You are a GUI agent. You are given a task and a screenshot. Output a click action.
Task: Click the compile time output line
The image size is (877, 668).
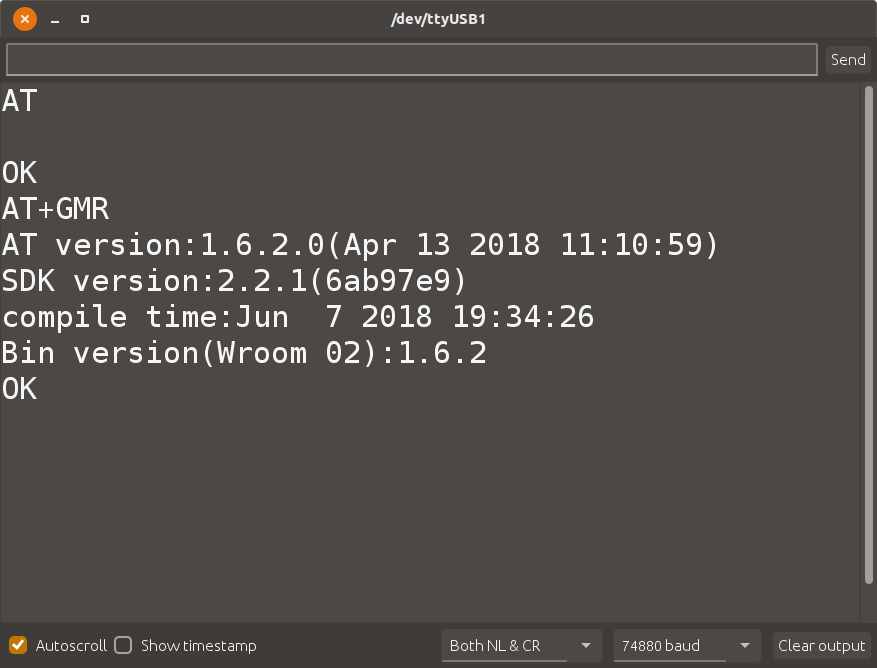pos(298,317)
